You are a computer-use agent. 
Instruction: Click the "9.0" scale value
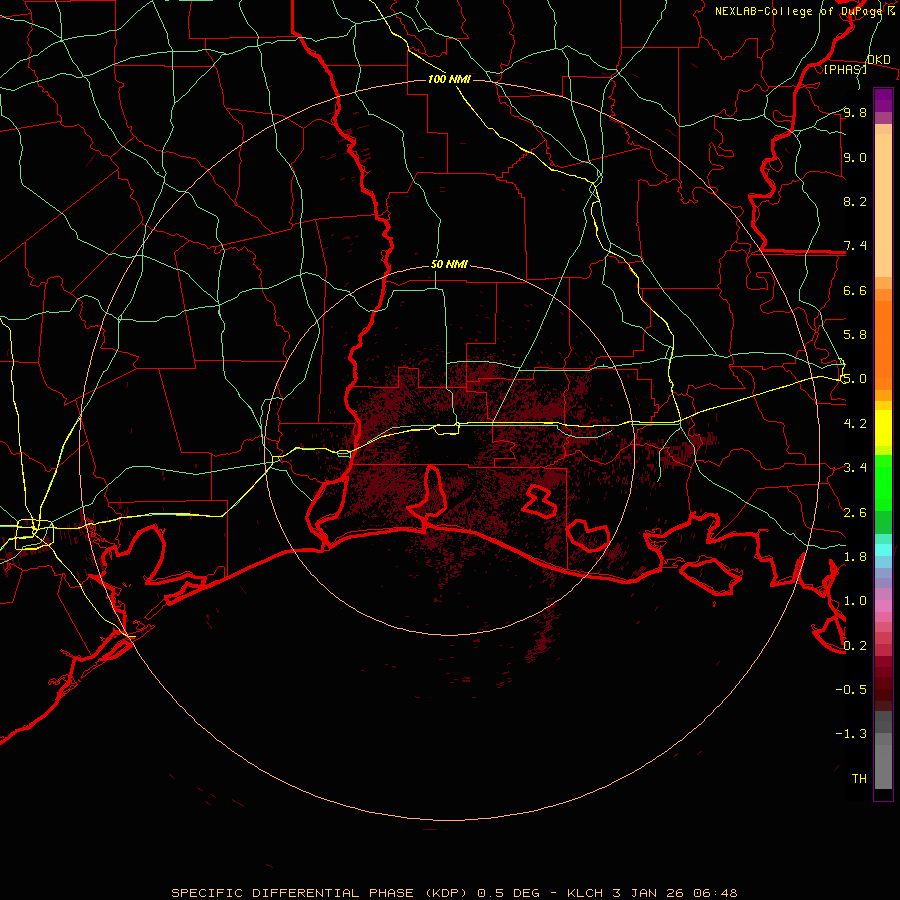[855, 157]
